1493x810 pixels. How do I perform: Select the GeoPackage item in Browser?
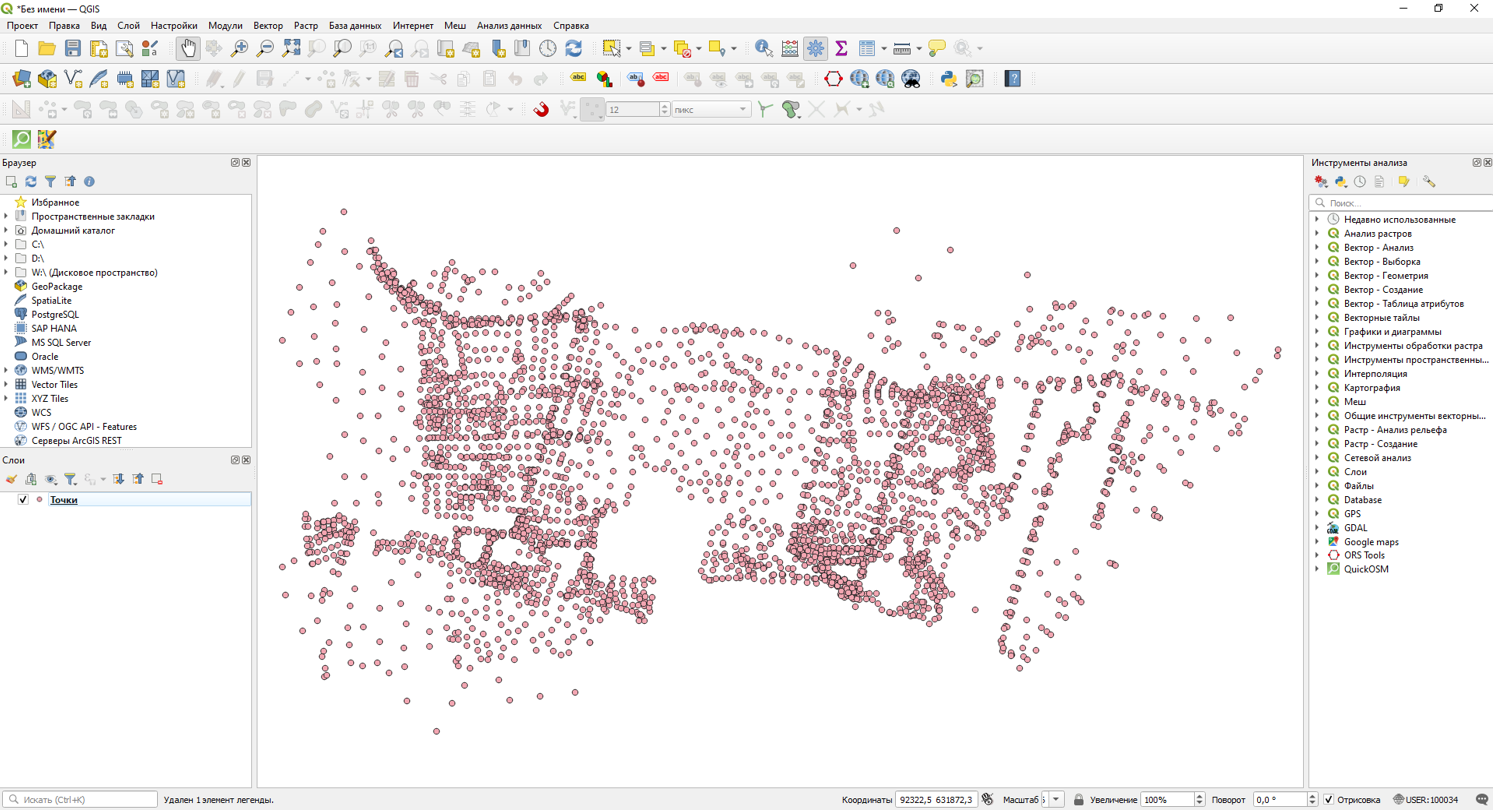56,286
